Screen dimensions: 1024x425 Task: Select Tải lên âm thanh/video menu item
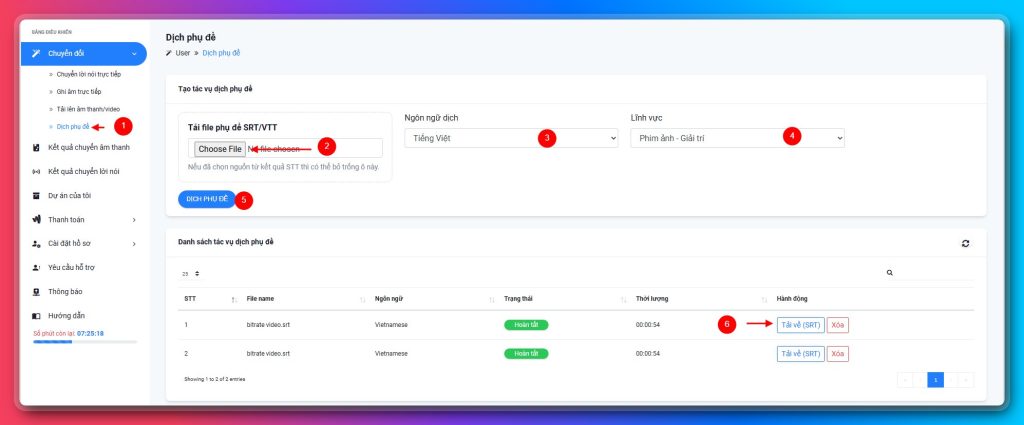click(88, 108)
